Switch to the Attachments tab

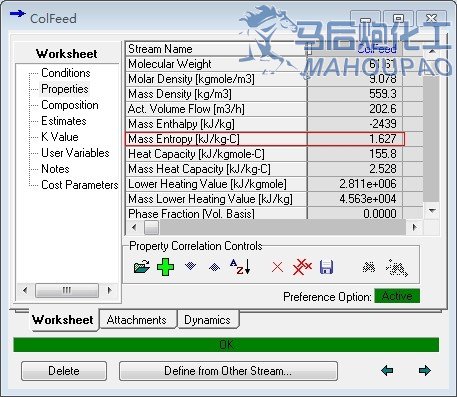137,320
